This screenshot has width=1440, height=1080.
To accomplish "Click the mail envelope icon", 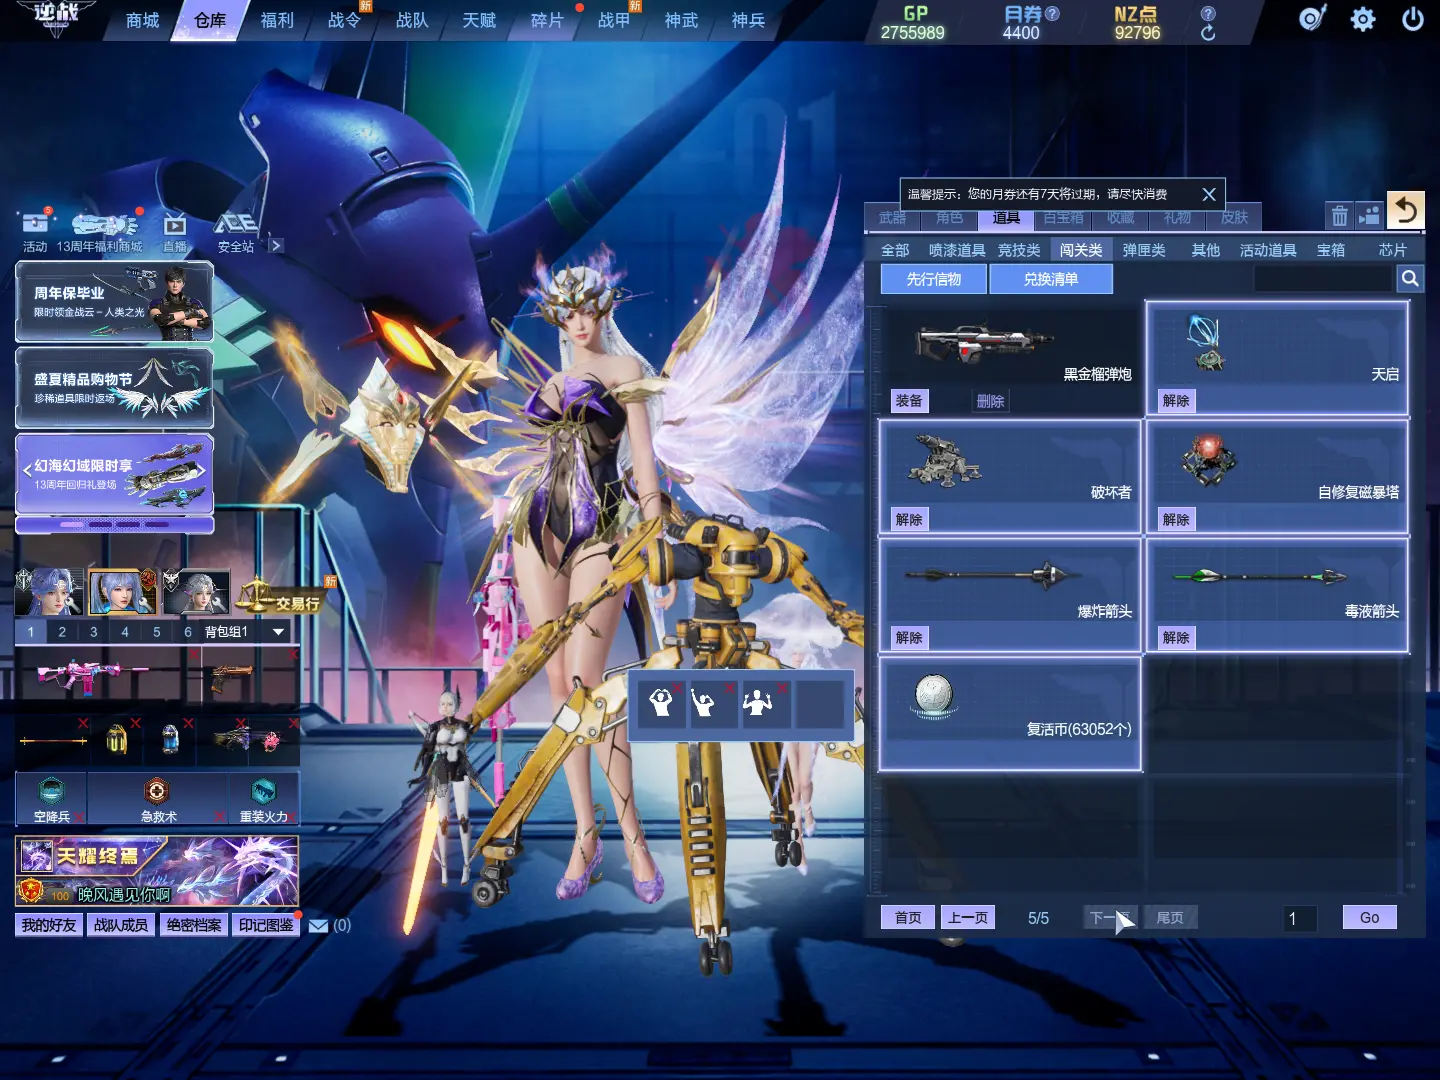I will (x=318, y=926).
